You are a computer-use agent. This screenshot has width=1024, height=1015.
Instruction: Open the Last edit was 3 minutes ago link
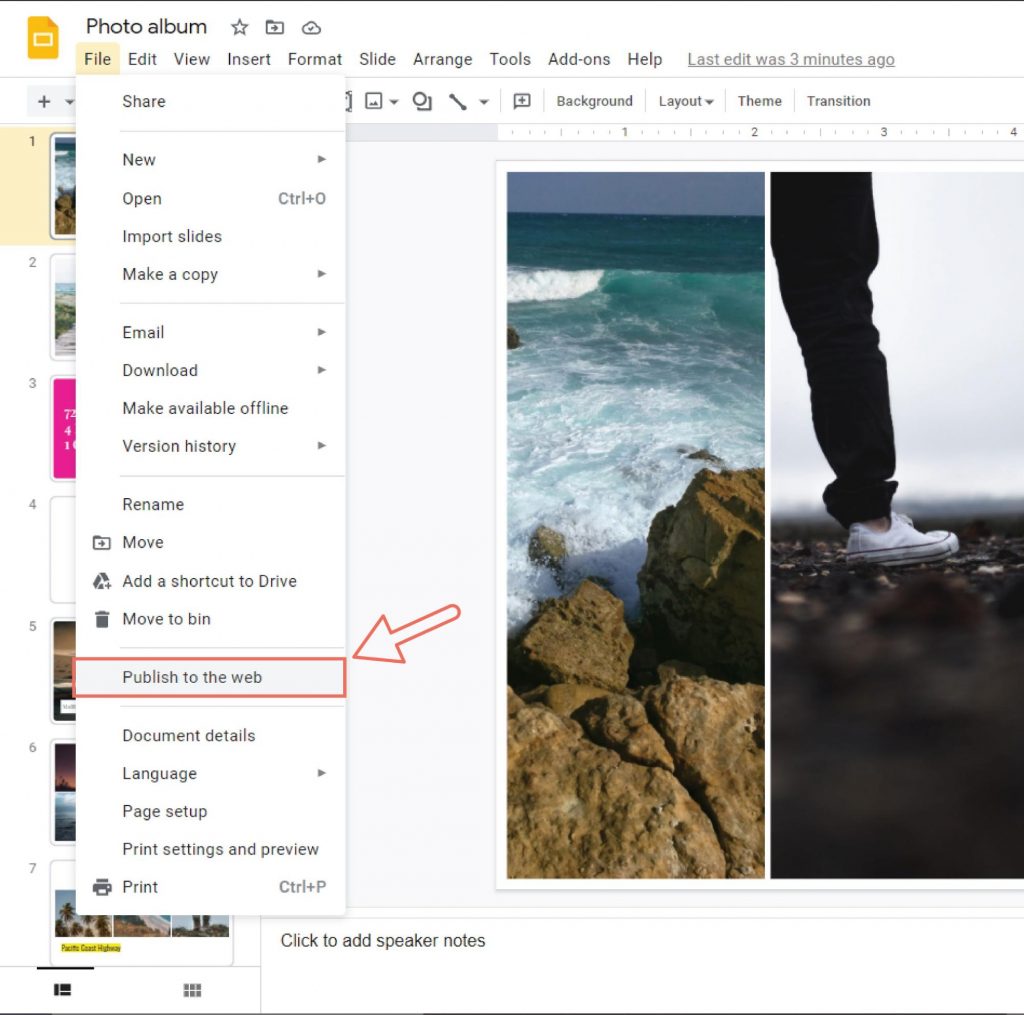pyautogui.click(x=791, y=59)
